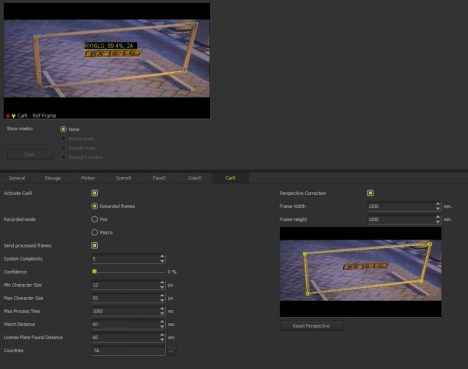
Task: Open the Countries browse ellipsis button
Action: pyautogui.click(x=171, y=350)
